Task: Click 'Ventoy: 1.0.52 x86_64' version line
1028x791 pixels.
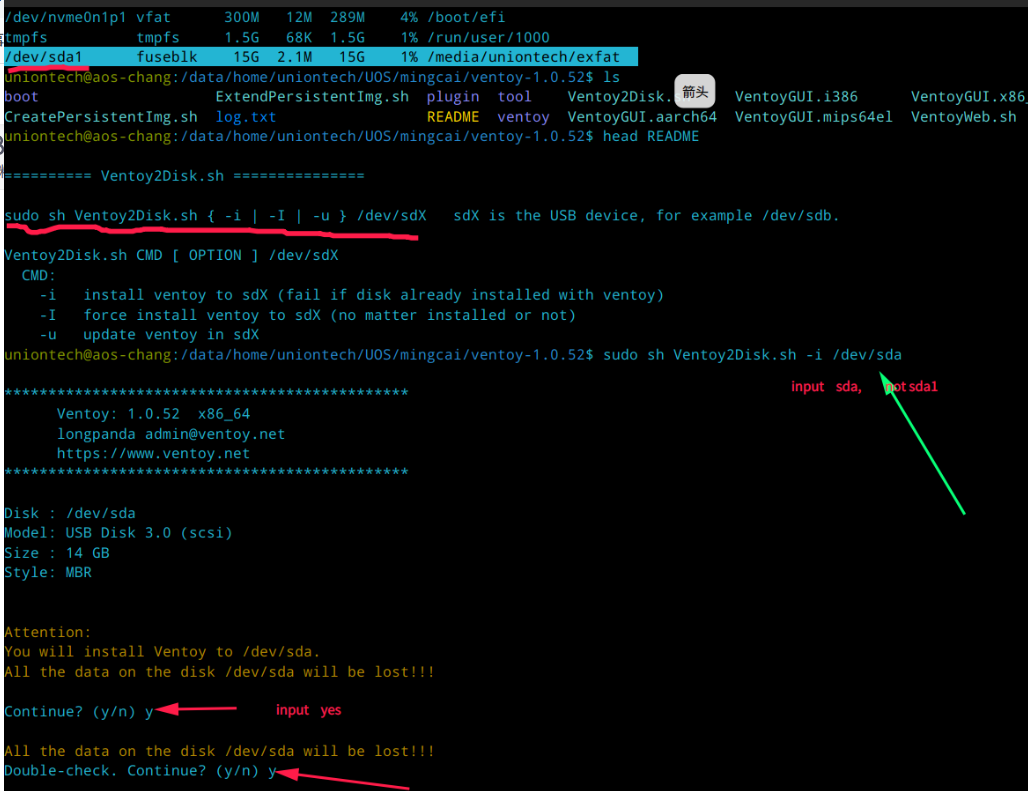Action: 153,414
